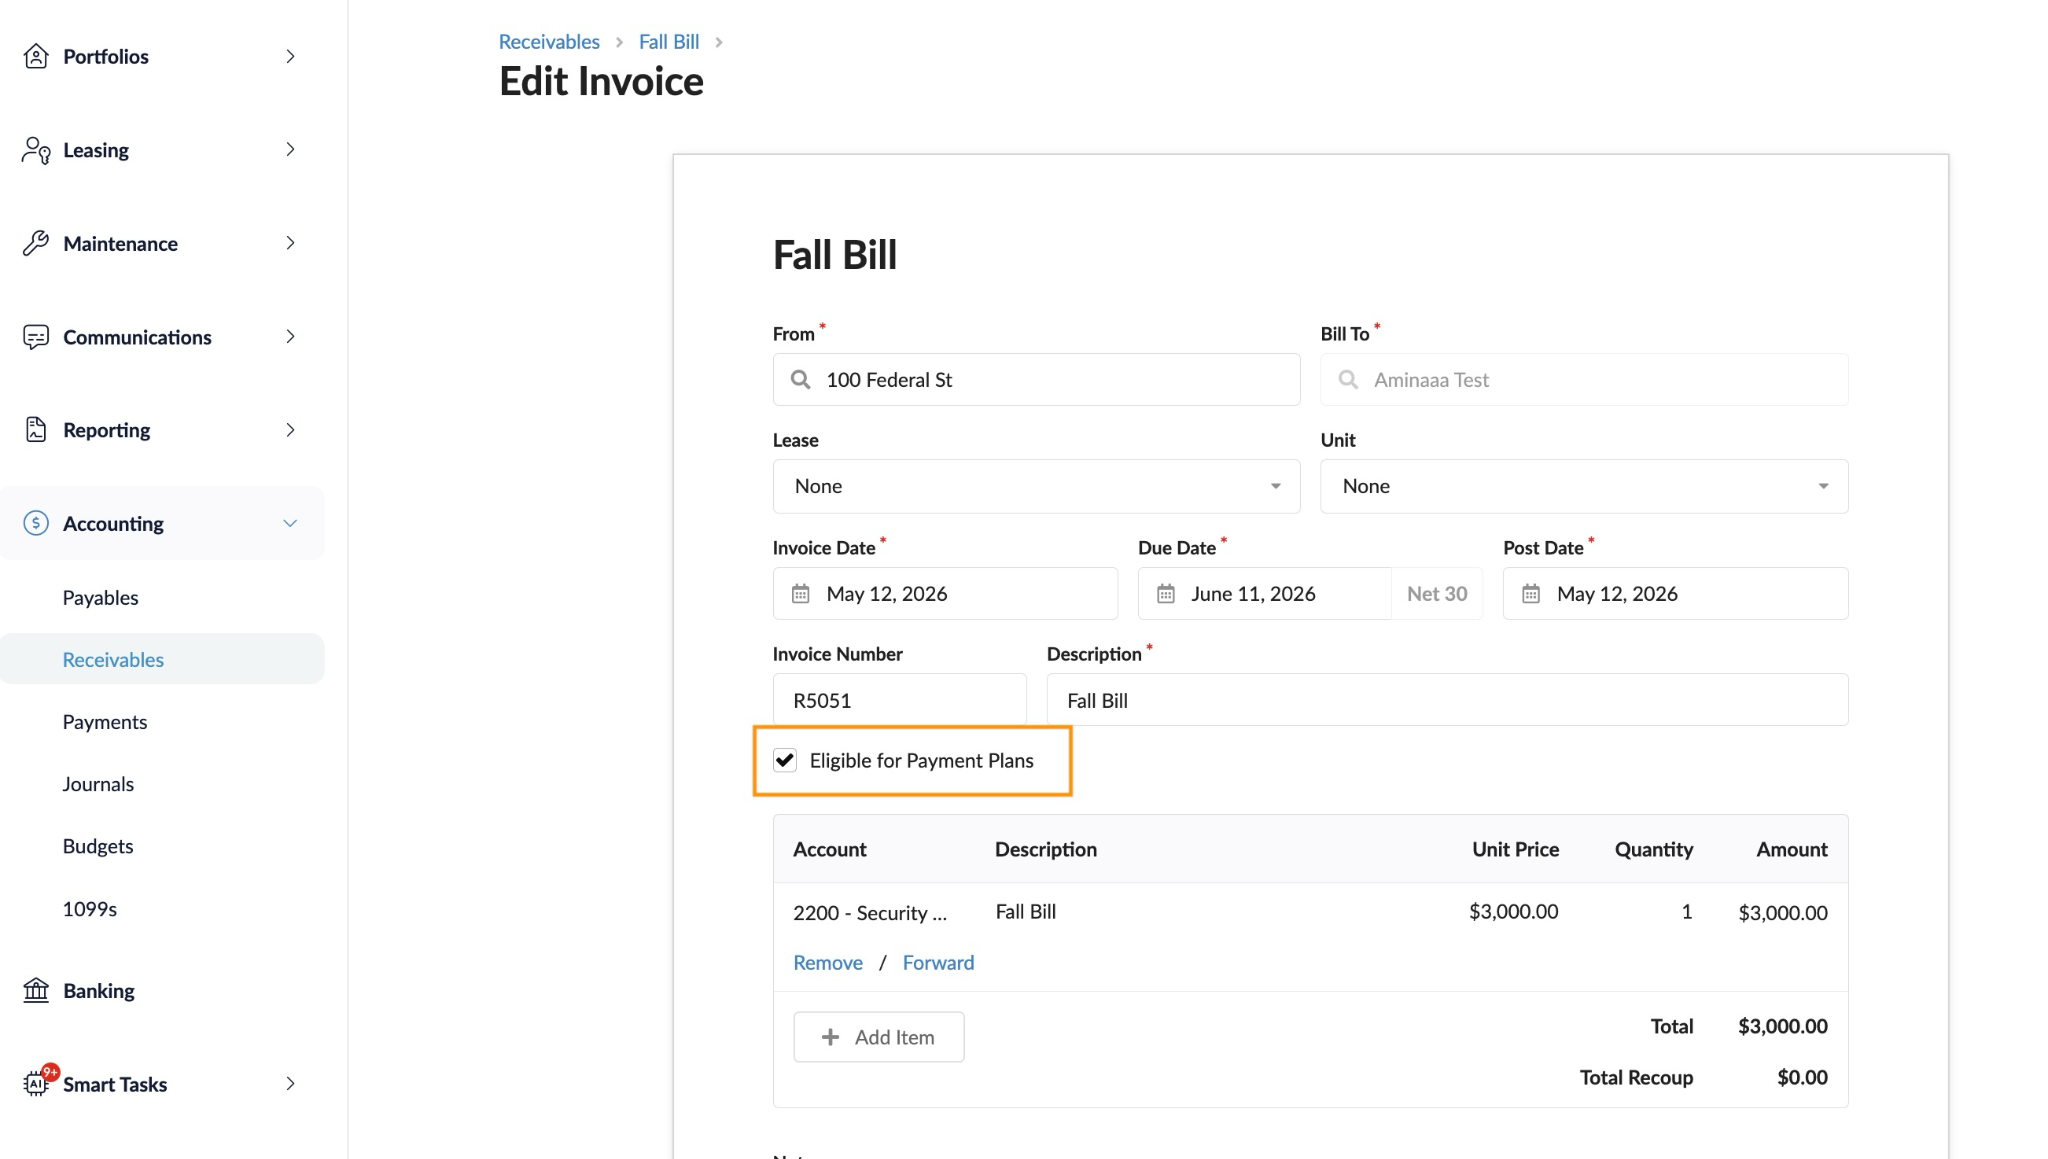This screenshot has height=1159, width=2048.
Task: Click the search icon in From field
Action: pyautogui.click(x=800, y=380)
